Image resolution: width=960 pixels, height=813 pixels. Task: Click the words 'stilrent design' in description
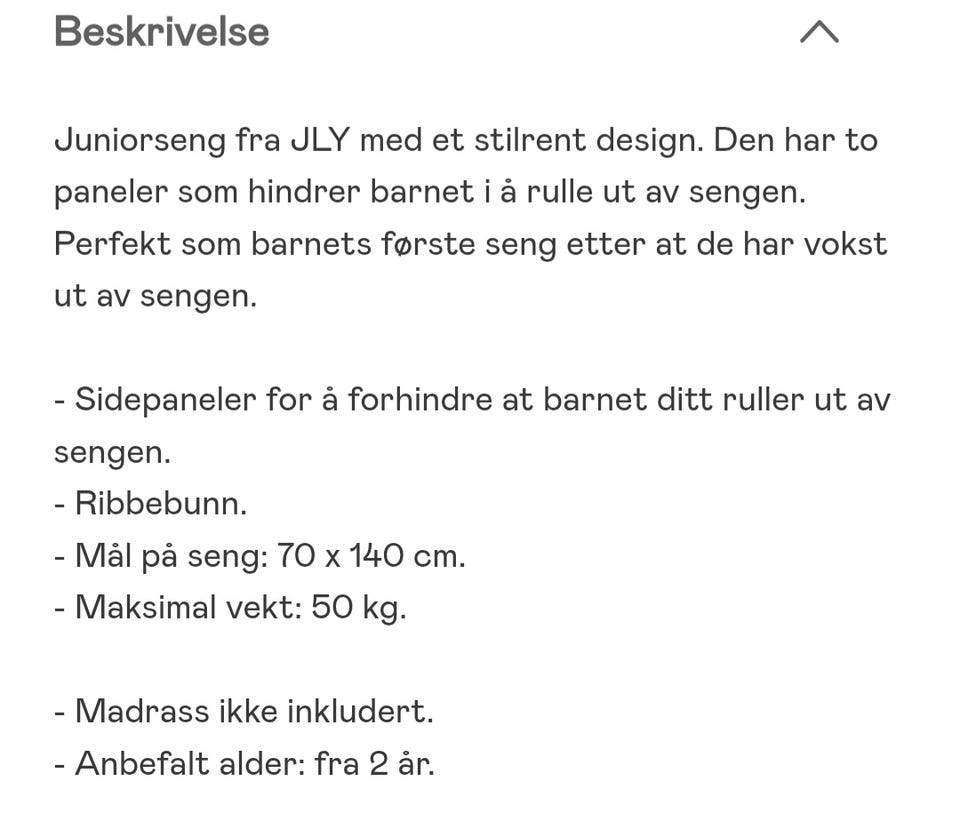[589, 141]
